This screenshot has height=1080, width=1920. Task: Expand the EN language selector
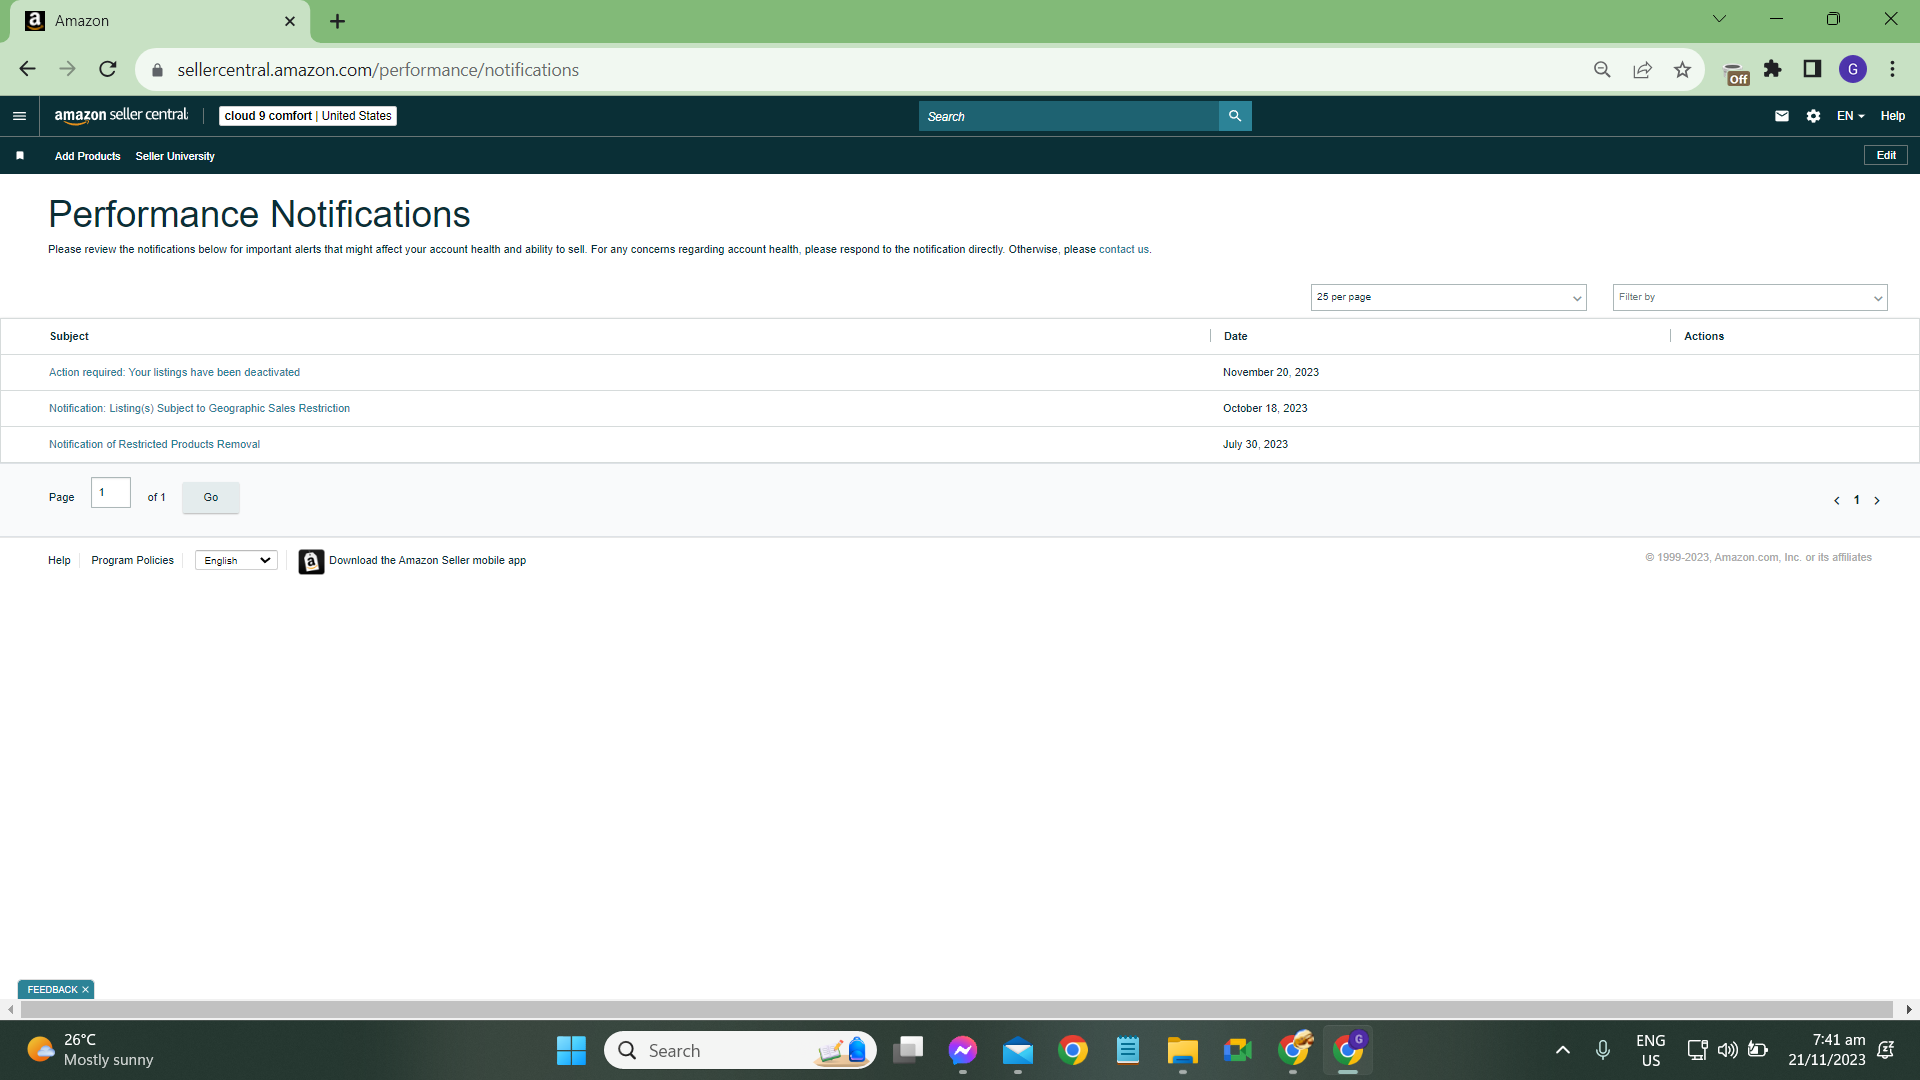pos(1850,116)
